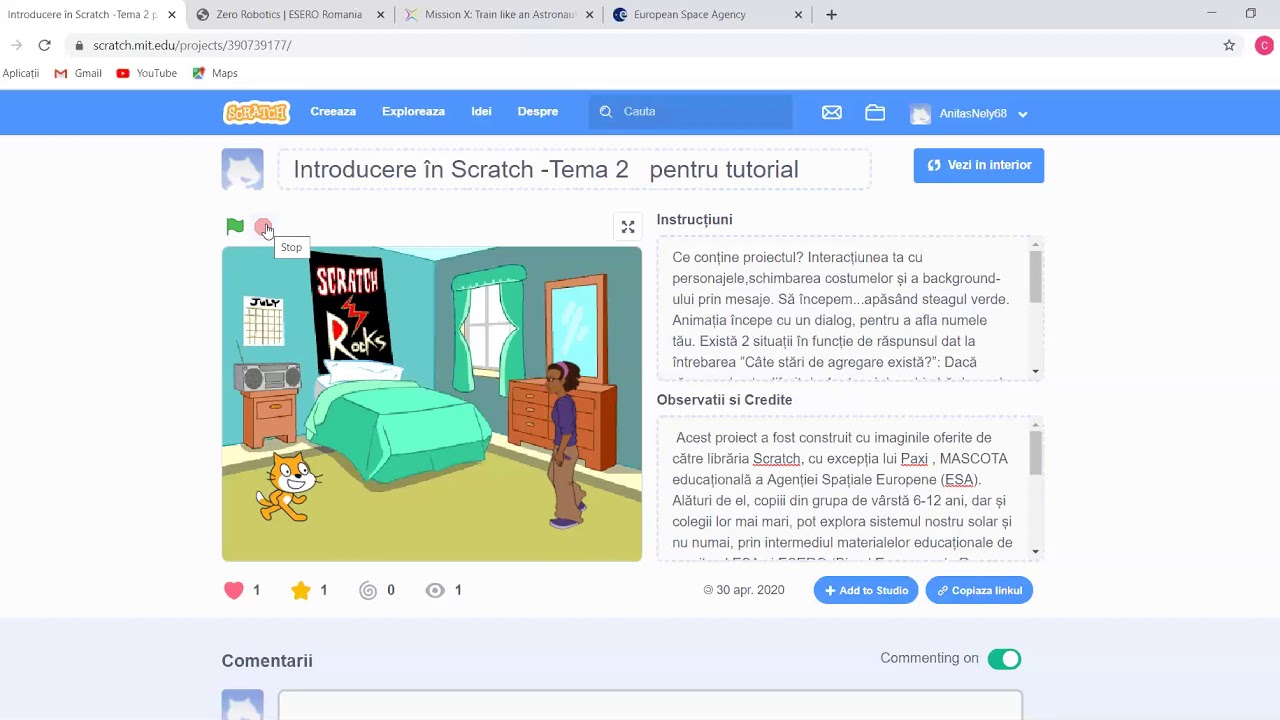1280x720 pixels.
Task: Click the remix spiral count icon
Action: click(368, 590)
